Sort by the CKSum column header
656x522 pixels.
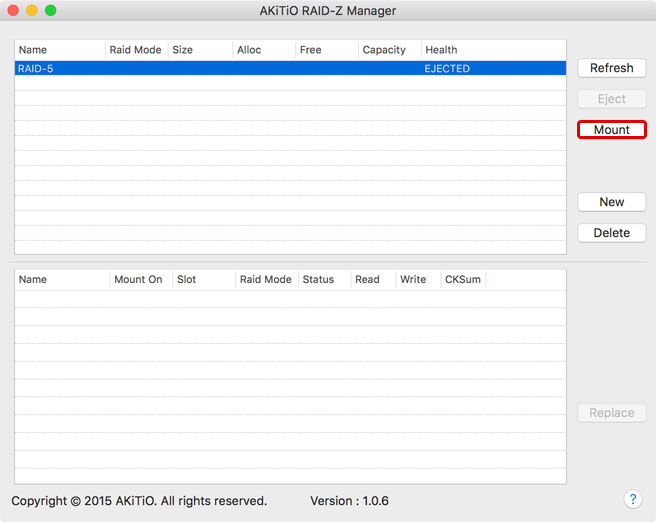point(461,280)
